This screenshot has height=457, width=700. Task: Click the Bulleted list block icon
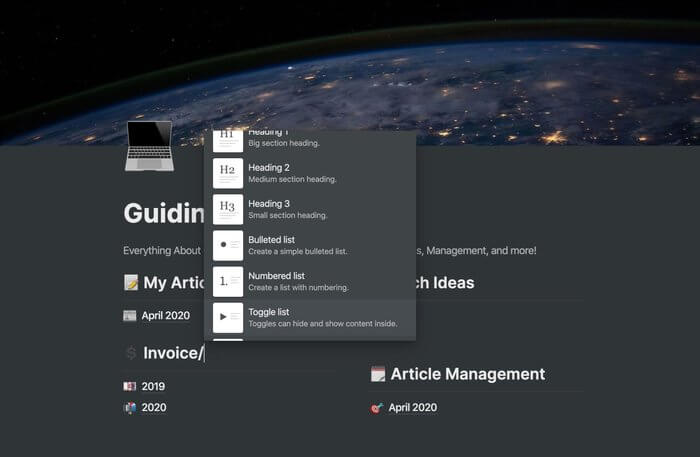click(228, 245)
